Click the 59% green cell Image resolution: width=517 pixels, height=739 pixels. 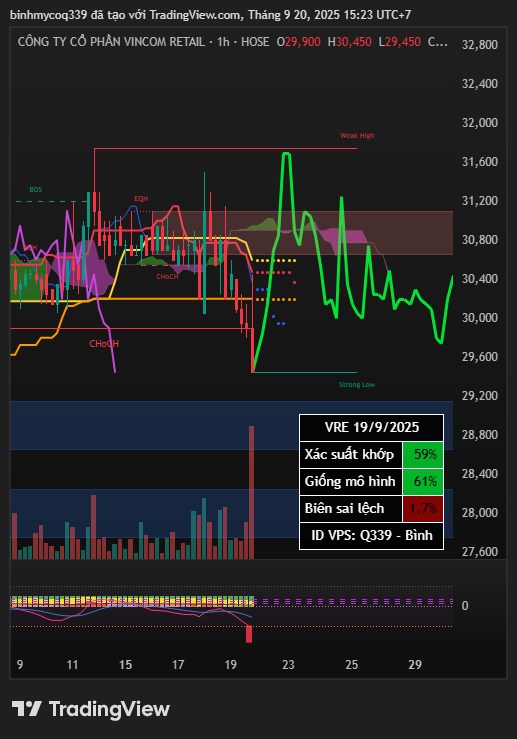(x=423, y=454)
